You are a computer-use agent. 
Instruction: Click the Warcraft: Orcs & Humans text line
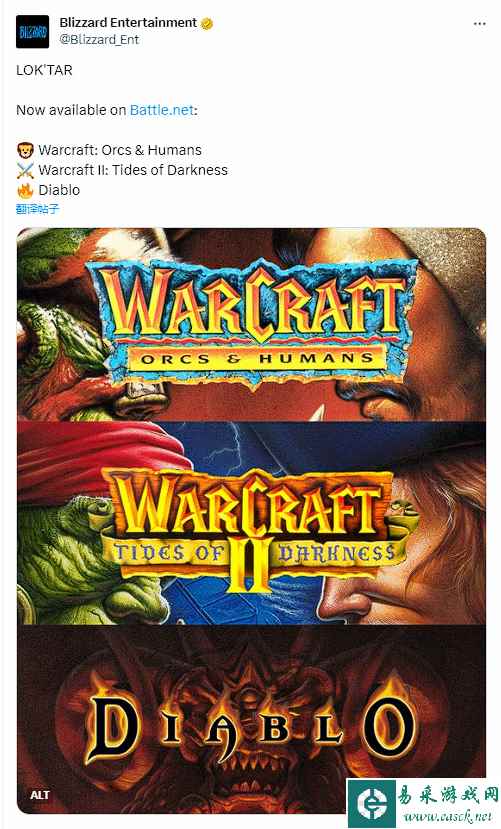tap(120, 150)
